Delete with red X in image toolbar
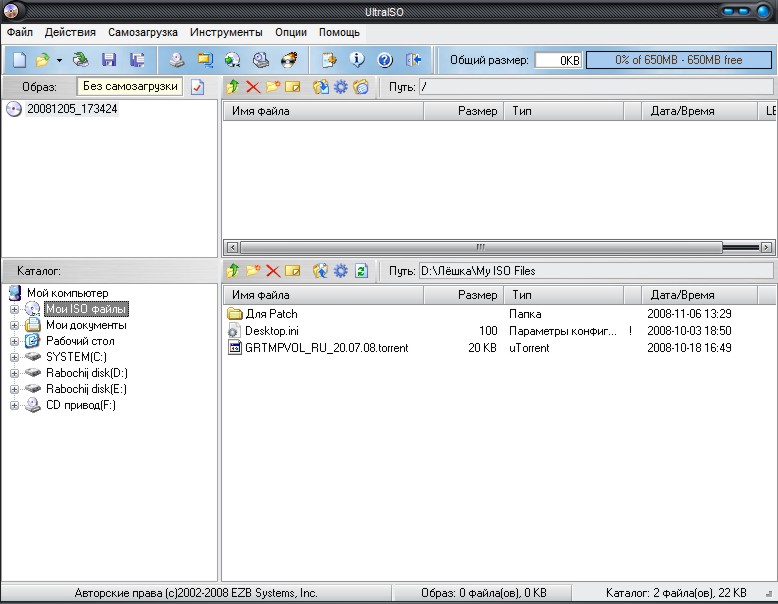The width and height of the screenshot is (778, 604). [253, 87]
